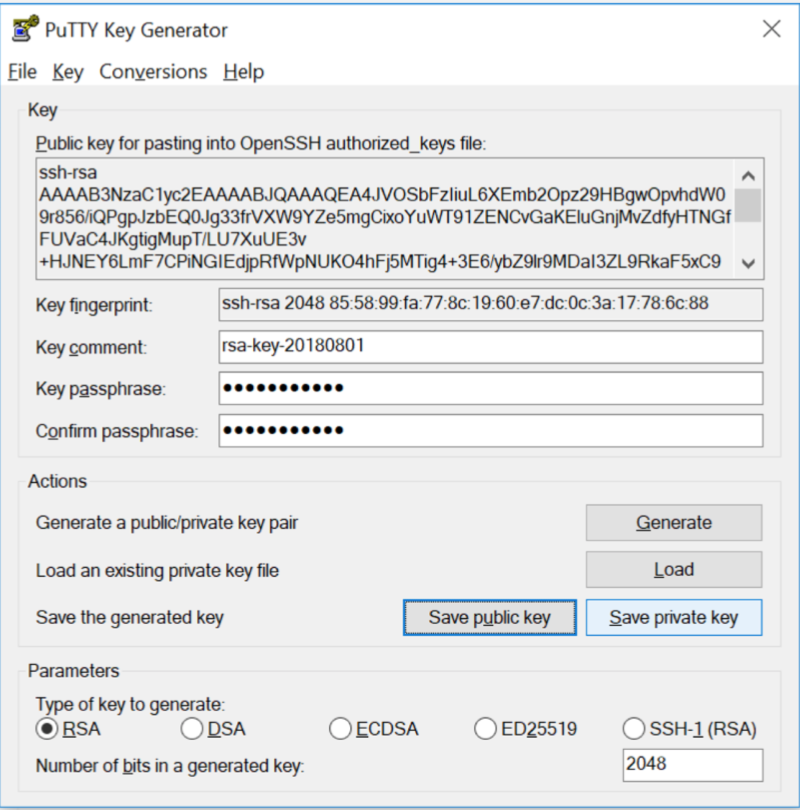Open the Help menu
Viewport: 800px width, 810px height.
243,72
